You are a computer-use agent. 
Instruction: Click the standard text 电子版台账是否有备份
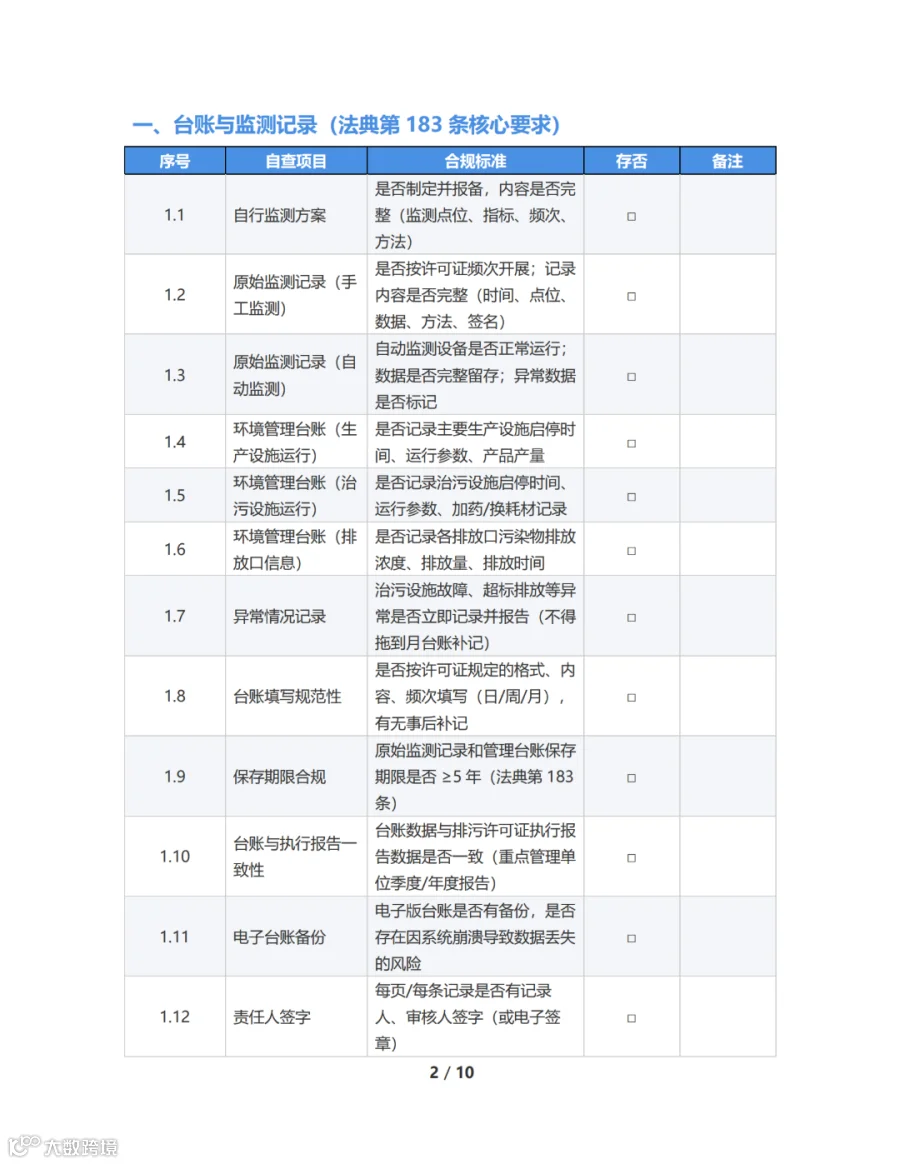[475, 937]
